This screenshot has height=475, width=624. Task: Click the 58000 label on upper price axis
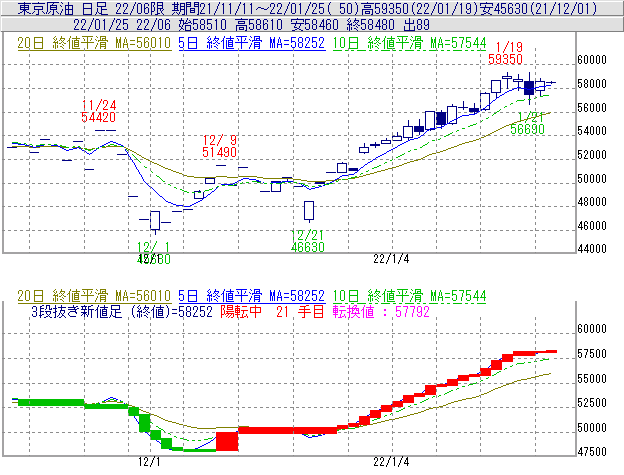click(592, 84)
